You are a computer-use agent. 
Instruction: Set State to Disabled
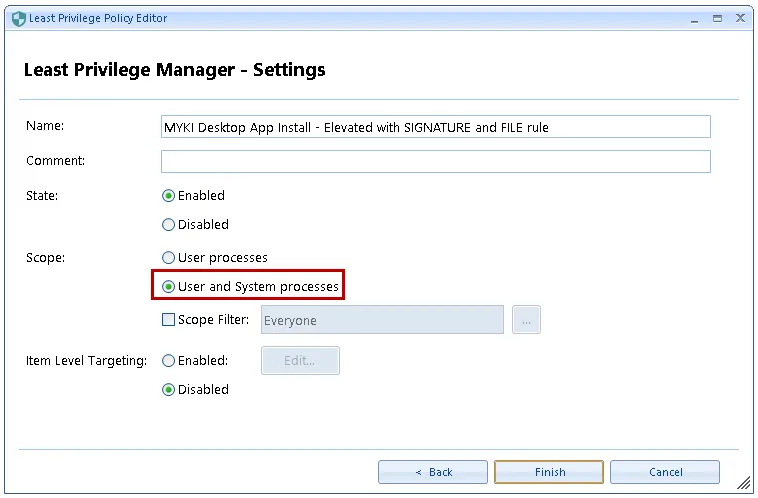tap(168, 225)
